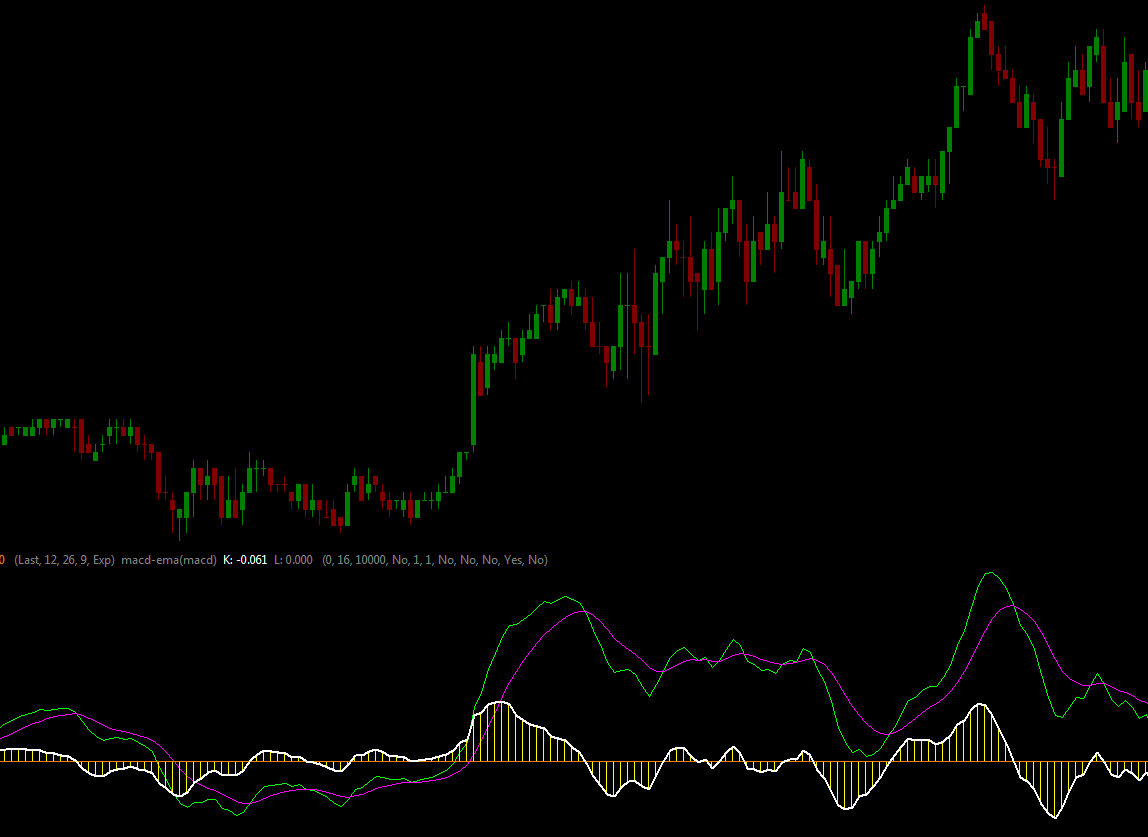
Task: Select the "(0, 16, 10000, No, 1, 1...)" settings text
Action: [x=435, y=560]
